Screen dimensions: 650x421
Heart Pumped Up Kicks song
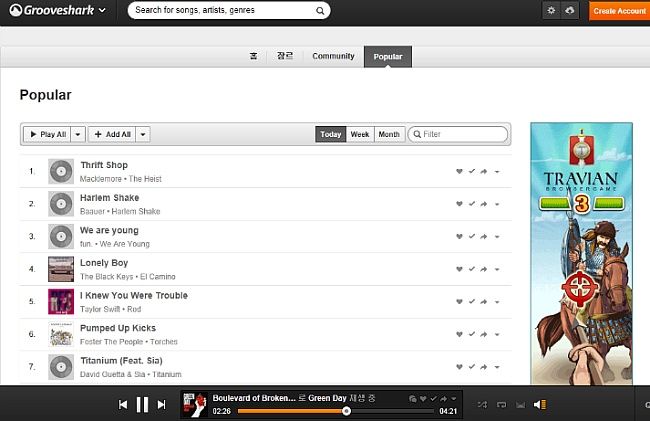(459, 334)
